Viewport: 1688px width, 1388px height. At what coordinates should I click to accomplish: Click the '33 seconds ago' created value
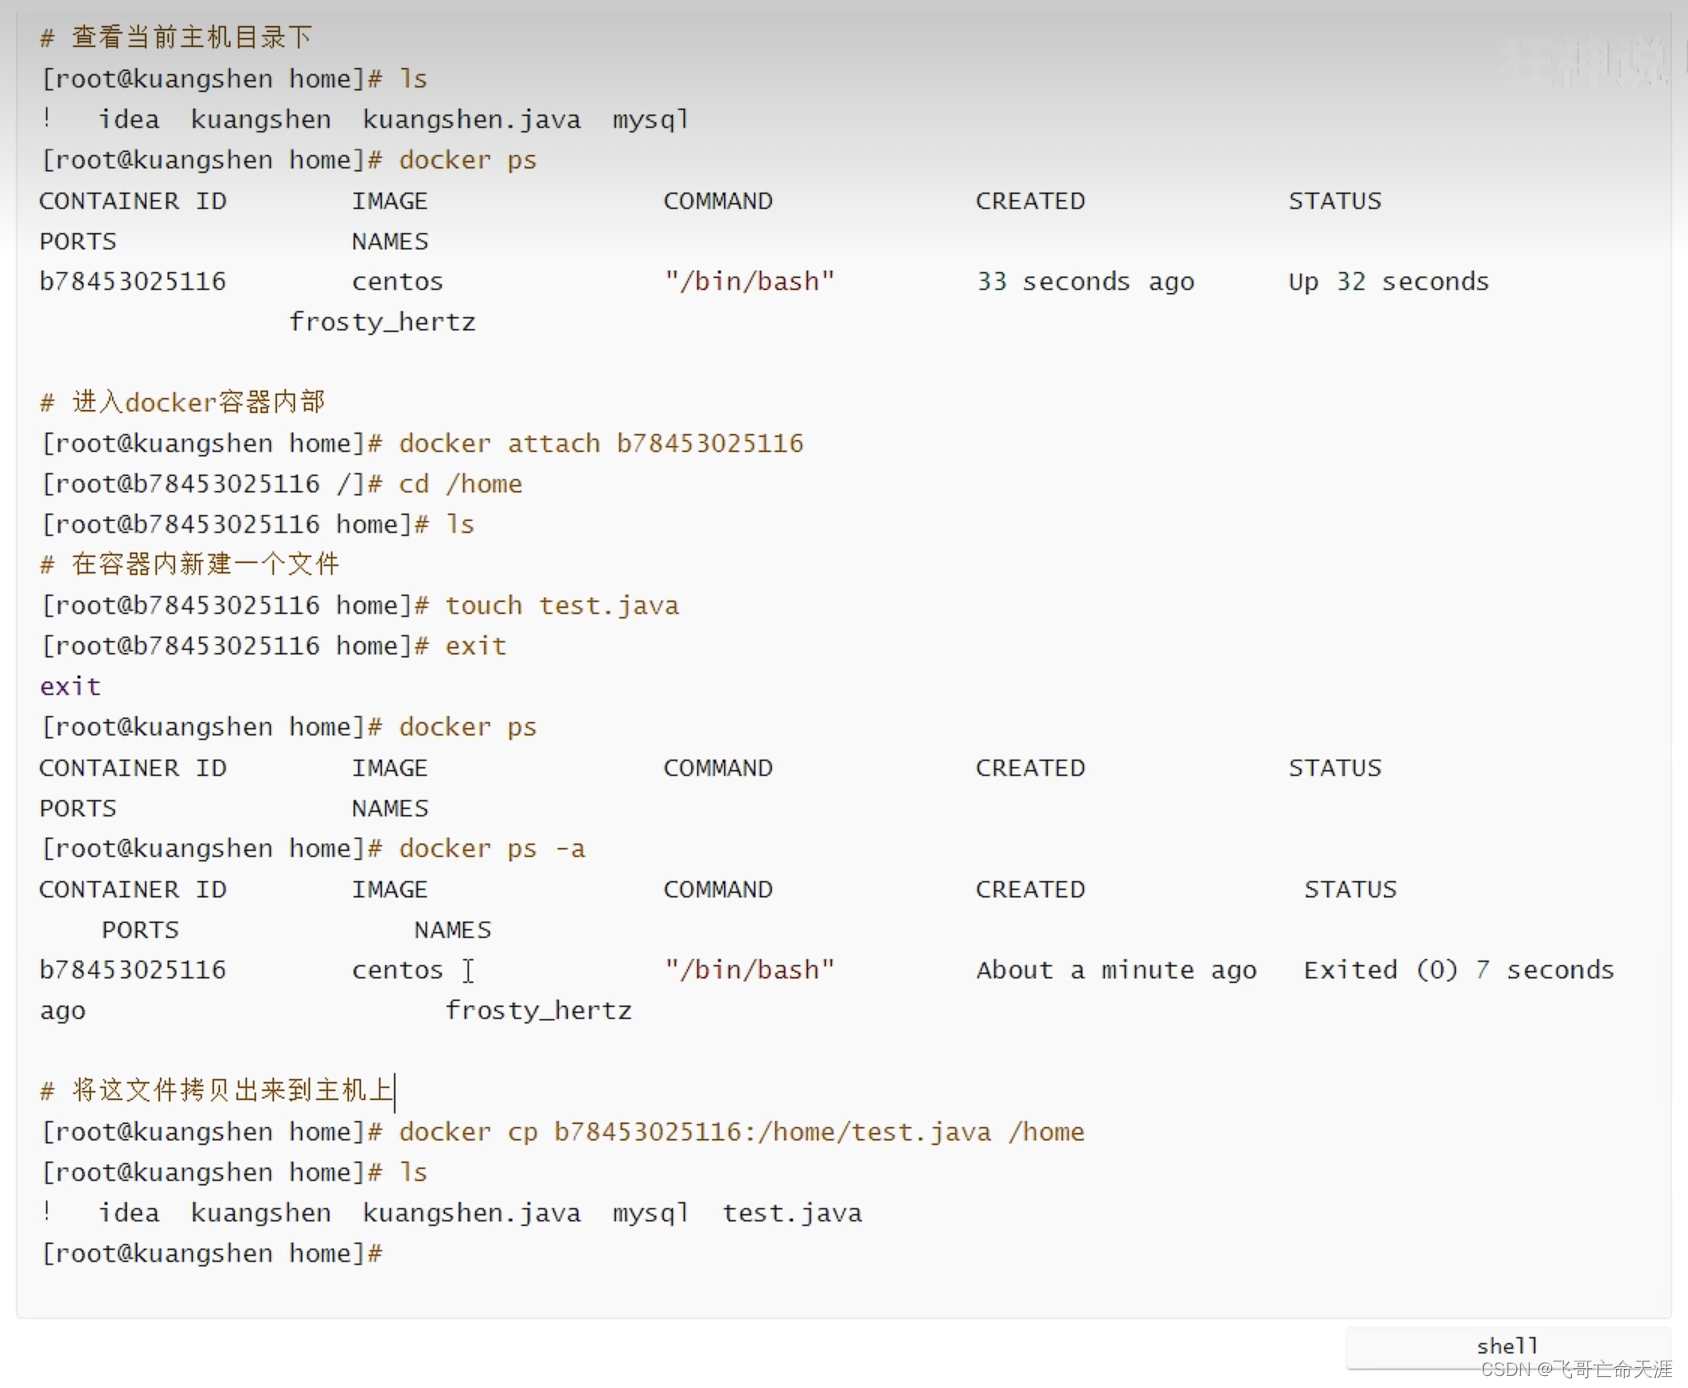point(1085,282)
